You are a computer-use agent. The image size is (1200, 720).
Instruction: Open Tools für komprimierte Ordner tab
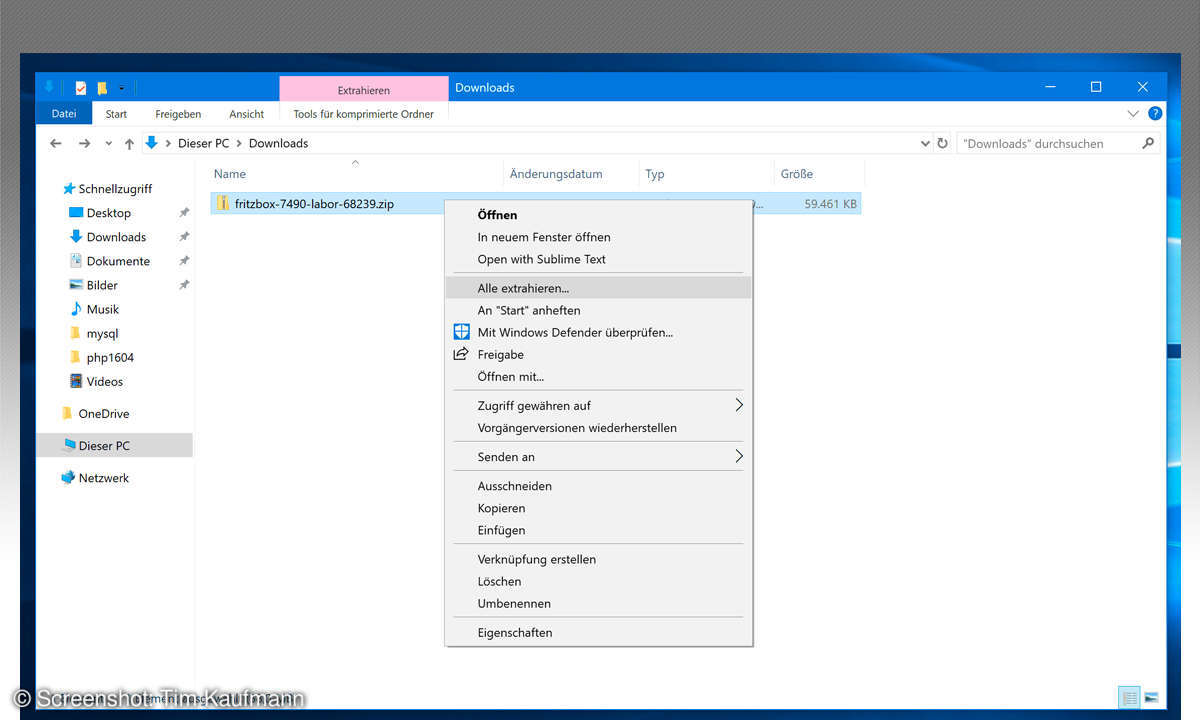coord(364,114)
